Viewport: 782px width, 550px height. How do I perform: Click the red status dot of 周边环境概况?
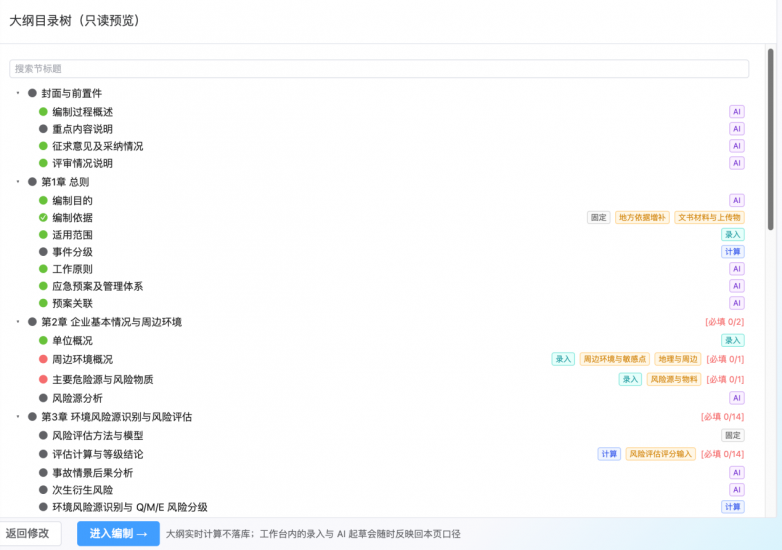tap(43, 359)
